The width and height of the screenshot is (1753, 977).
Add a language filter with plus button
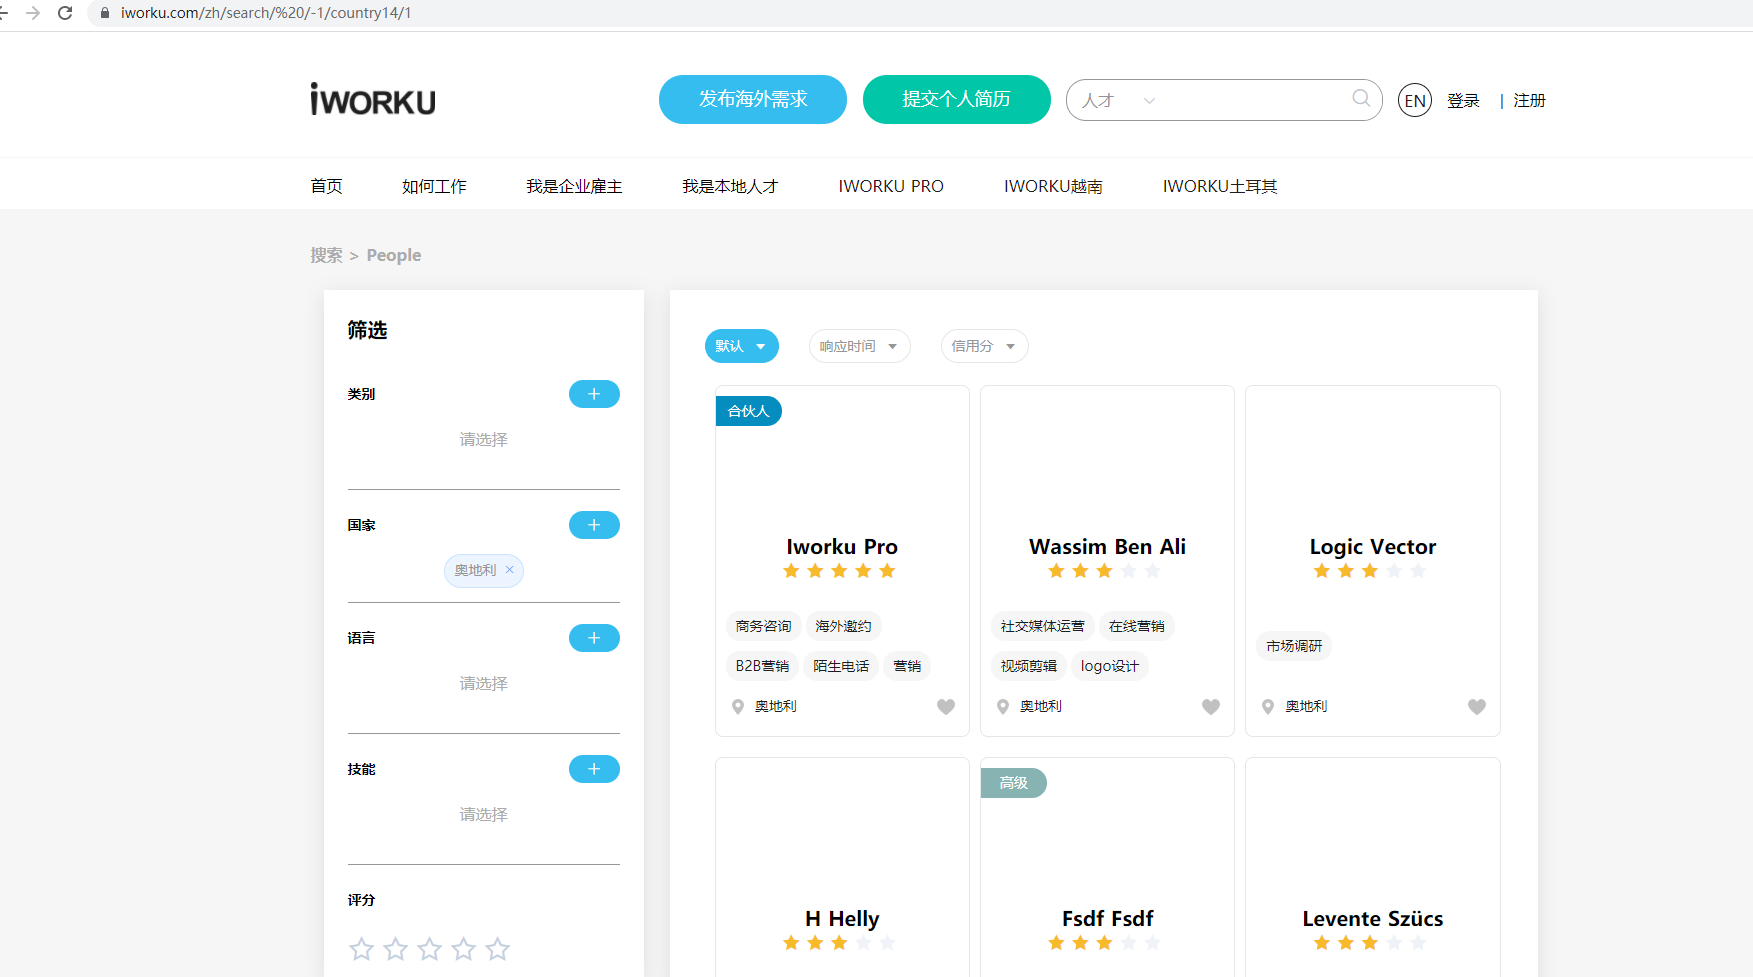pyautogui.click(x=594, y=638)
